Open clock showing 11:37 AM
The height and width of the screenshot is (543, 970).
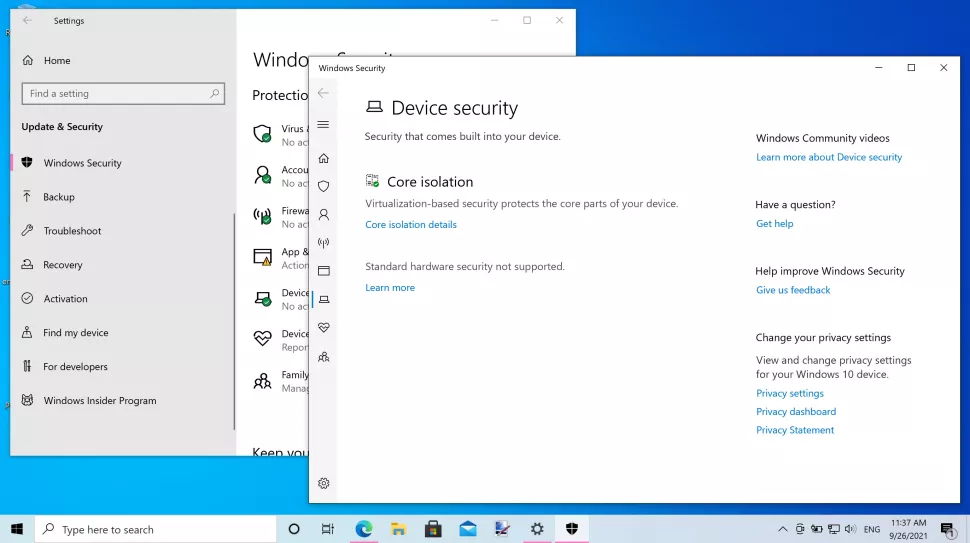click(908, 529)
